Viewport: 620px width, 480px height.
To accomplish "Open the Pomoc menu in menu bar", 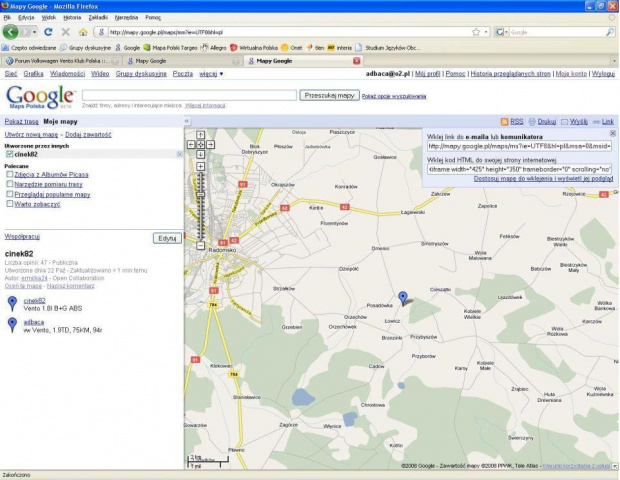I will click(153, 17).
